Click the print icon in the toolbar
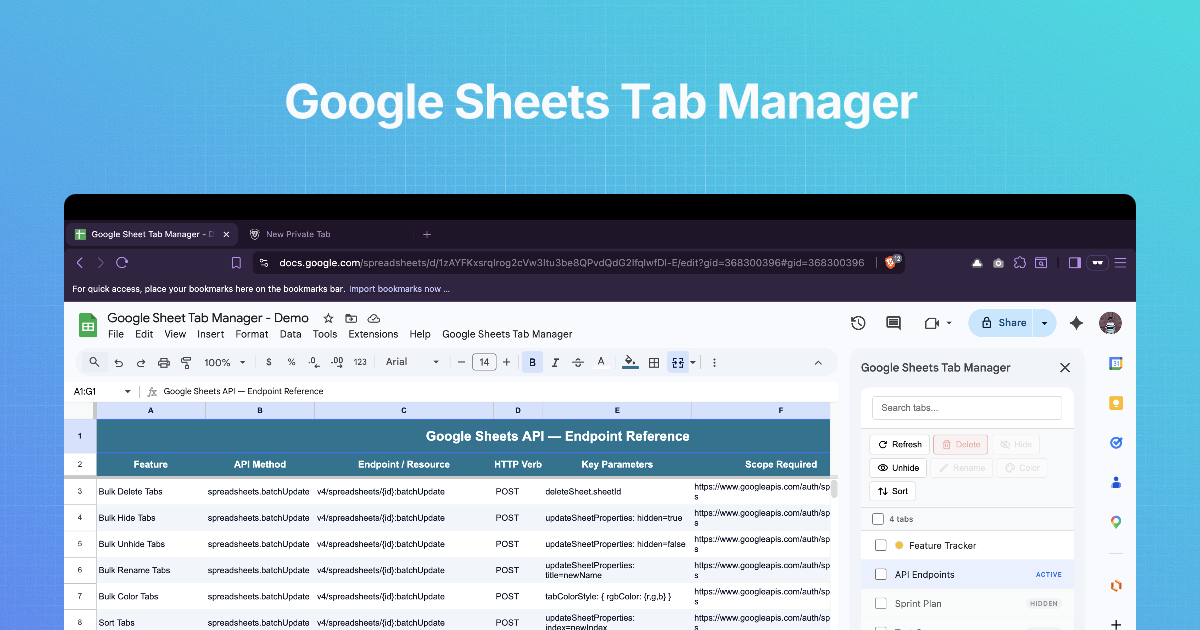1200x630 pixels. pos(164,362)
